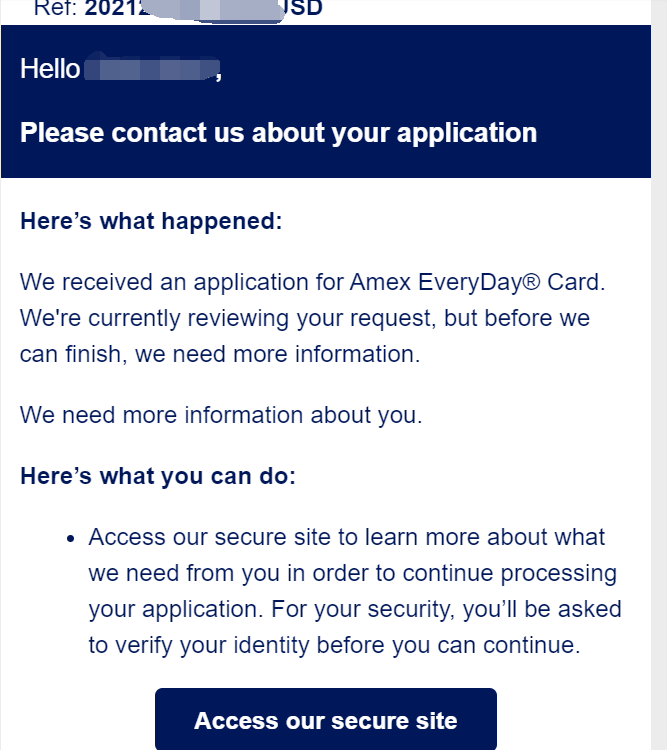Click the to verify your identity line
The height and width of the screenshot is (750, 667).
[x=334, y=645]
